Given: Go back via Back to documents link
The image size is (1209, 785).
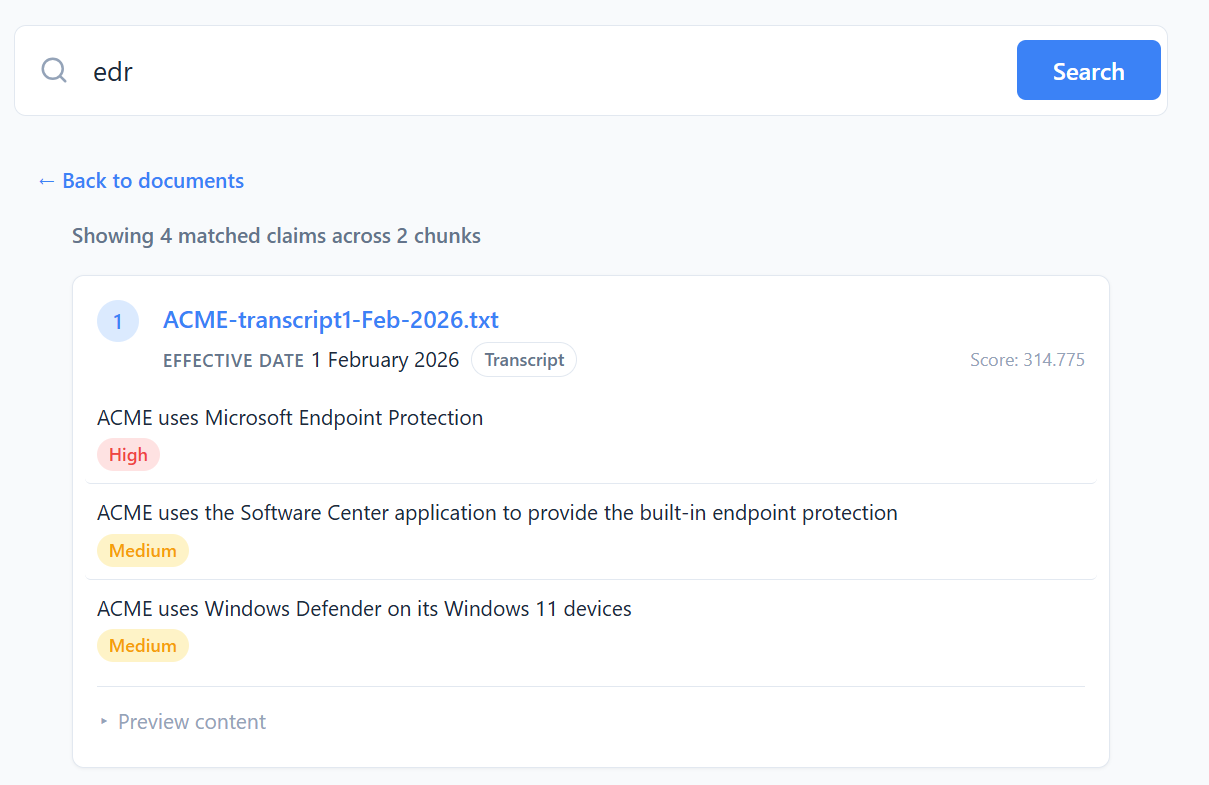Looking at the screenshot, I should click(x=152, y=181).
